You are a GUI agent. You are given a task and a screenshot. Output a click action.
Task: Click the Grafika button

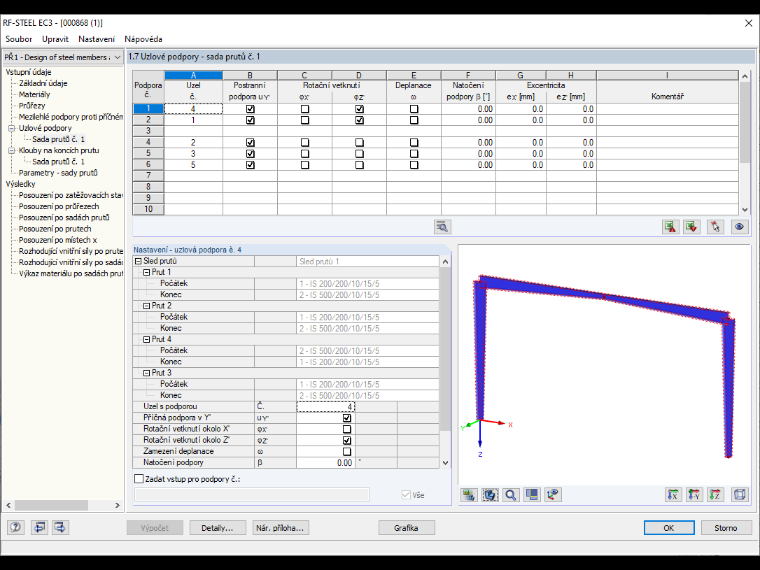coord(406,528)
